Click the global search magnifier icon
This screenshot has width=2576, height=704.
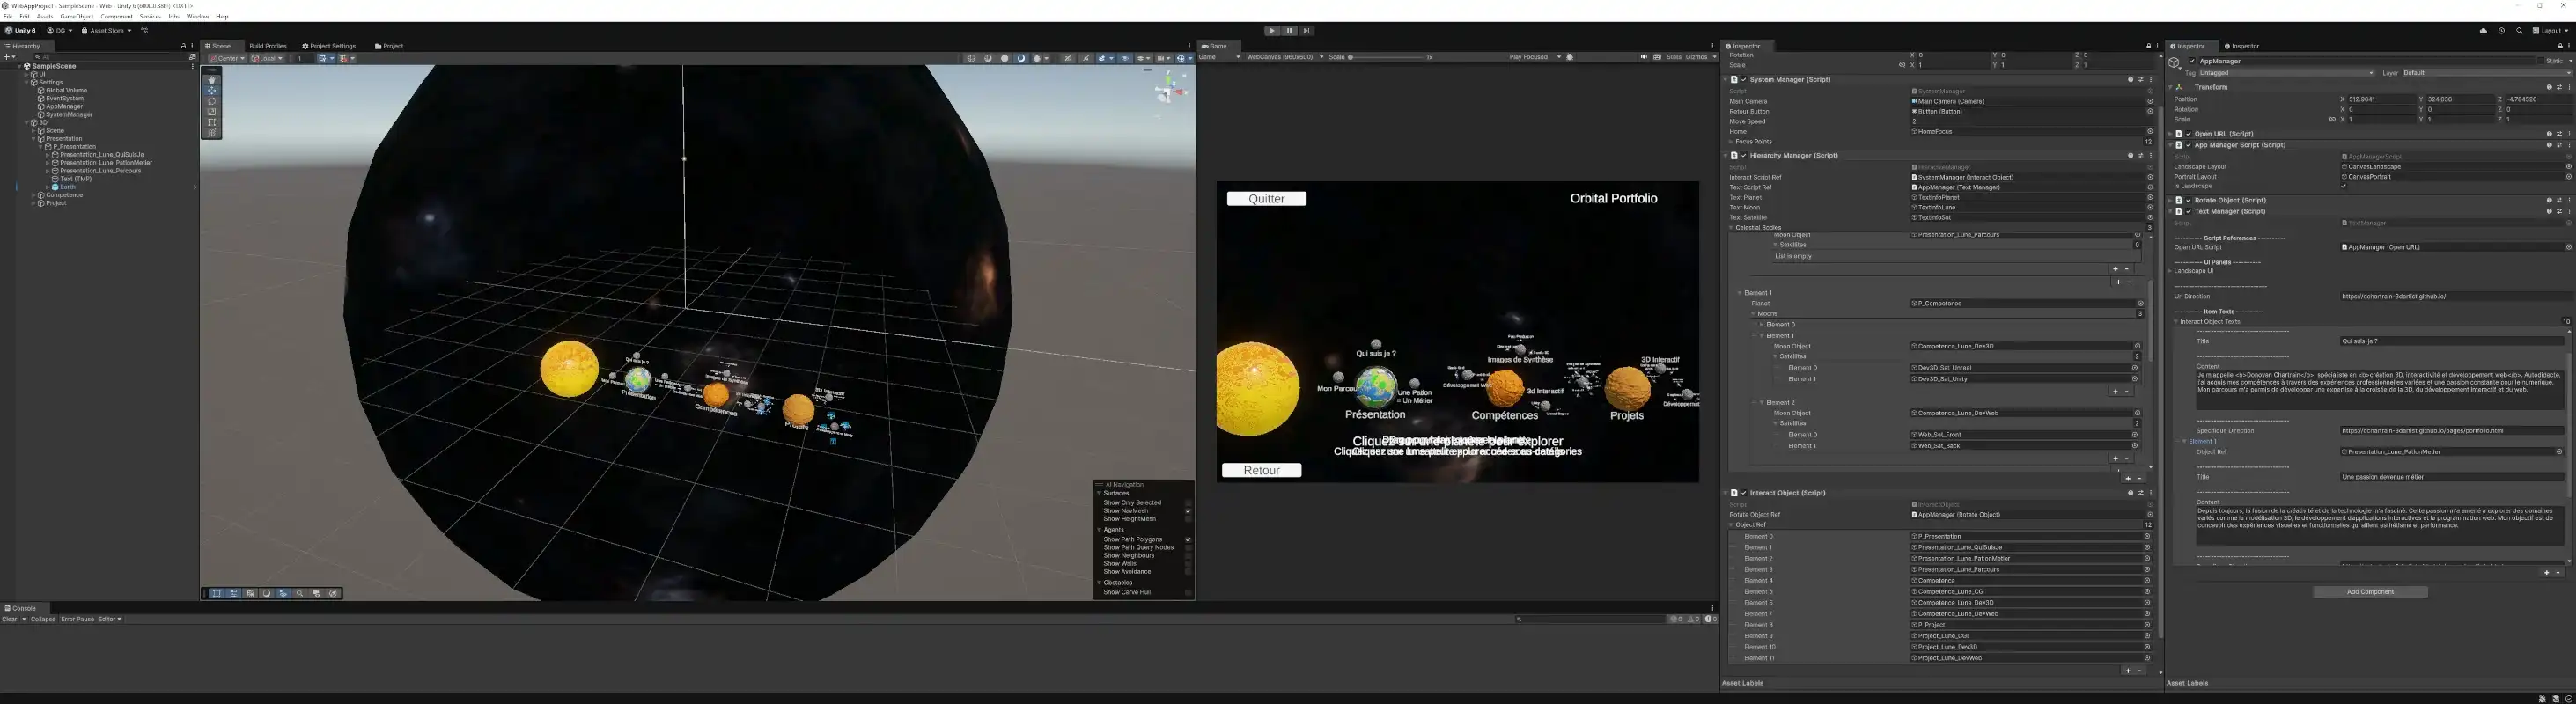2519,31
